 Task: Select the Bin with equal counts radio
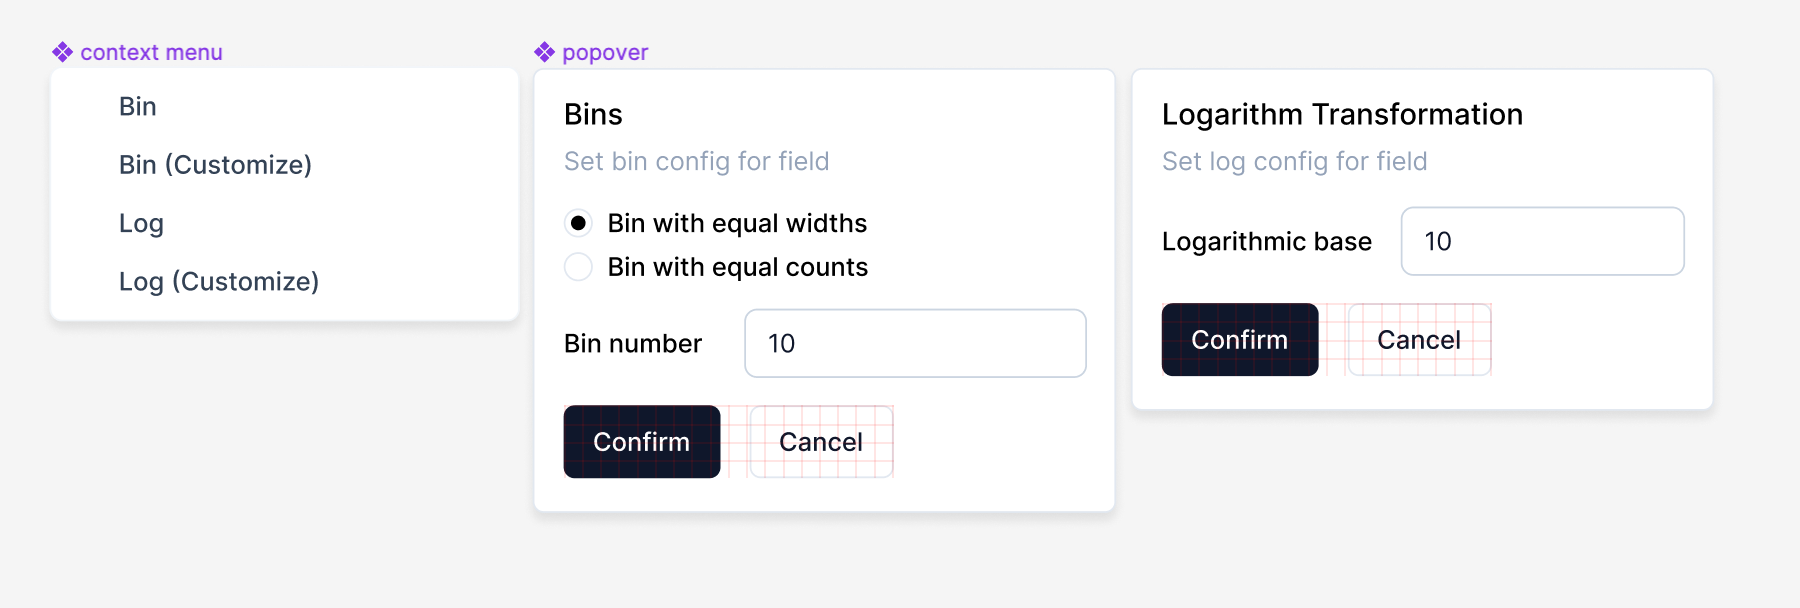[x=578, y=267]
